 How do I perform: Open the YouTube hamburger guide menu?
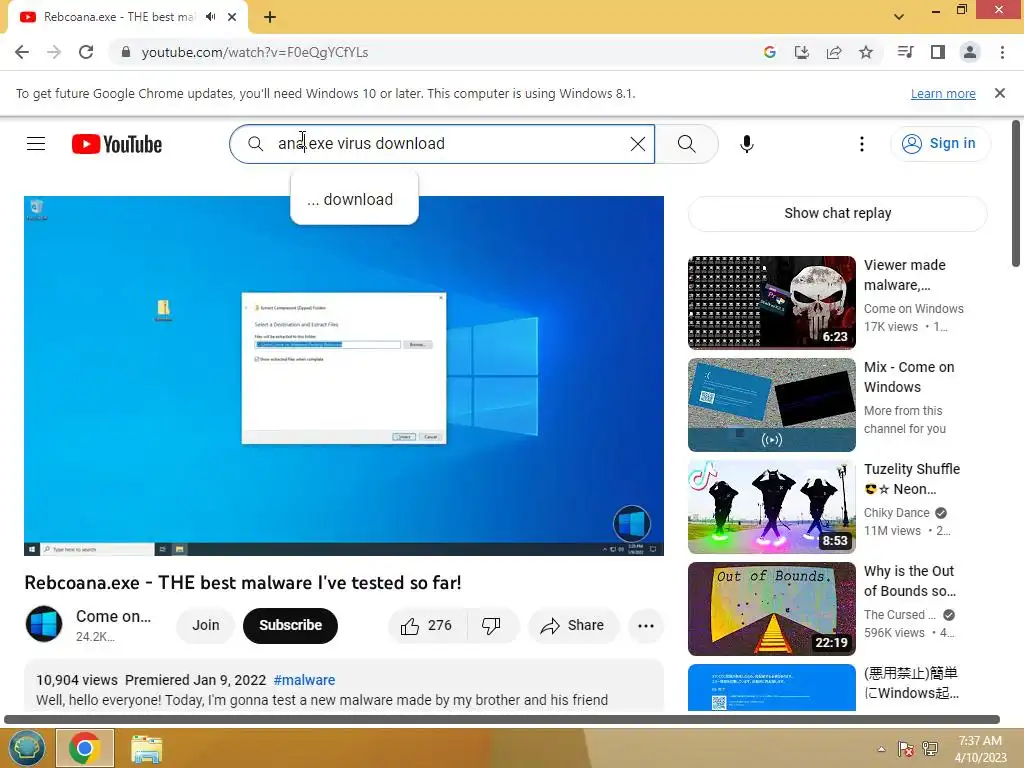[36, 144]
